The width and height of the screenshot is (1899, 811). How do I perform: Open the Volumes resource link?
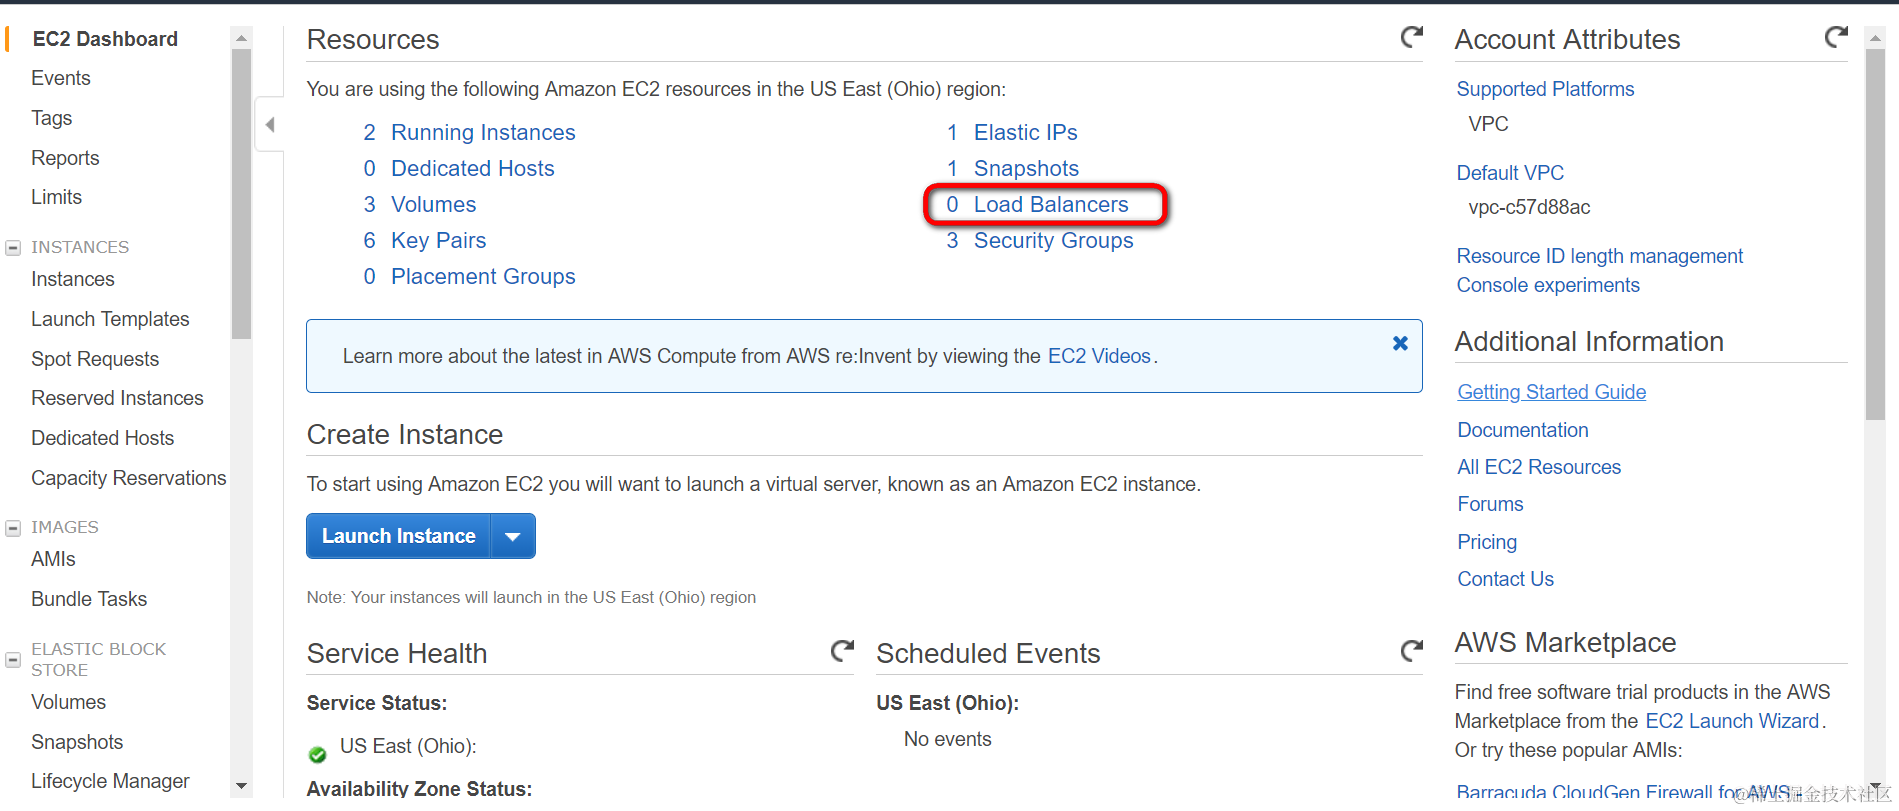(433, 204)
